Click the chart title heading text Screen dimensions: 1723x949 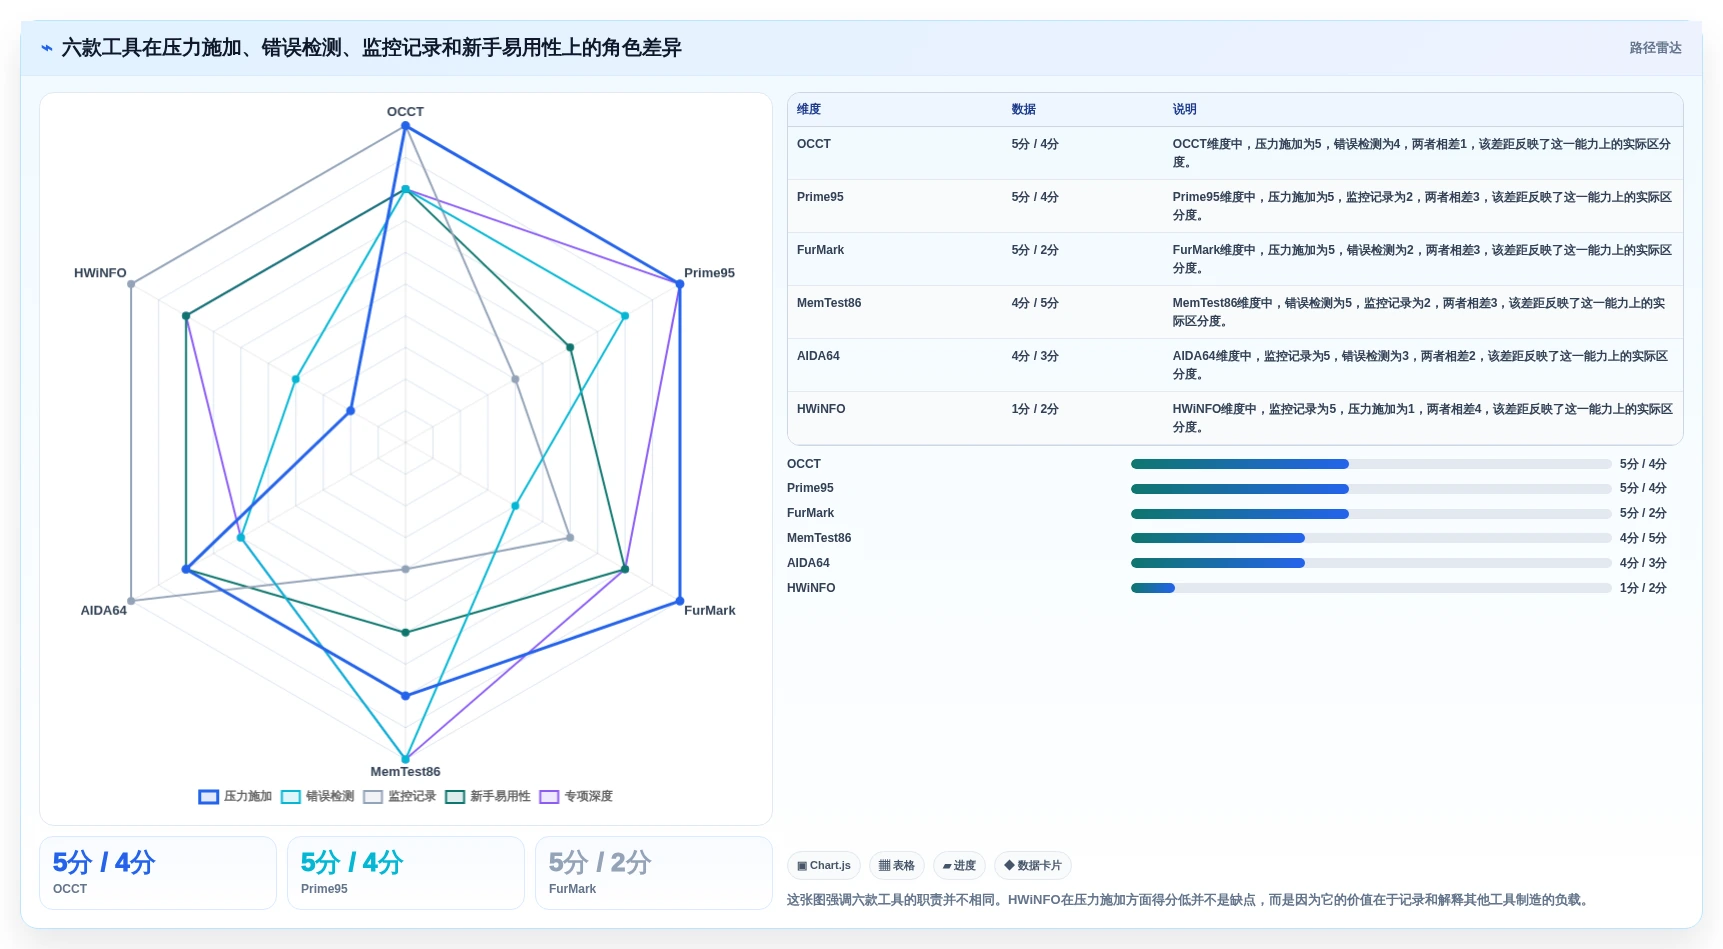tap(371, 48)
